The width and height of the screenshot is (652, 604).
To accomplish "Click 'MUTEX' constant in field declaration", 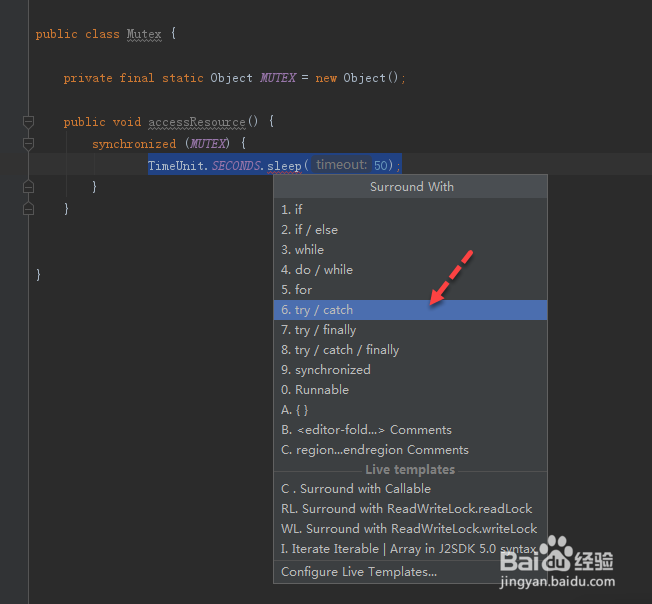I will click(x=278, y=78).
